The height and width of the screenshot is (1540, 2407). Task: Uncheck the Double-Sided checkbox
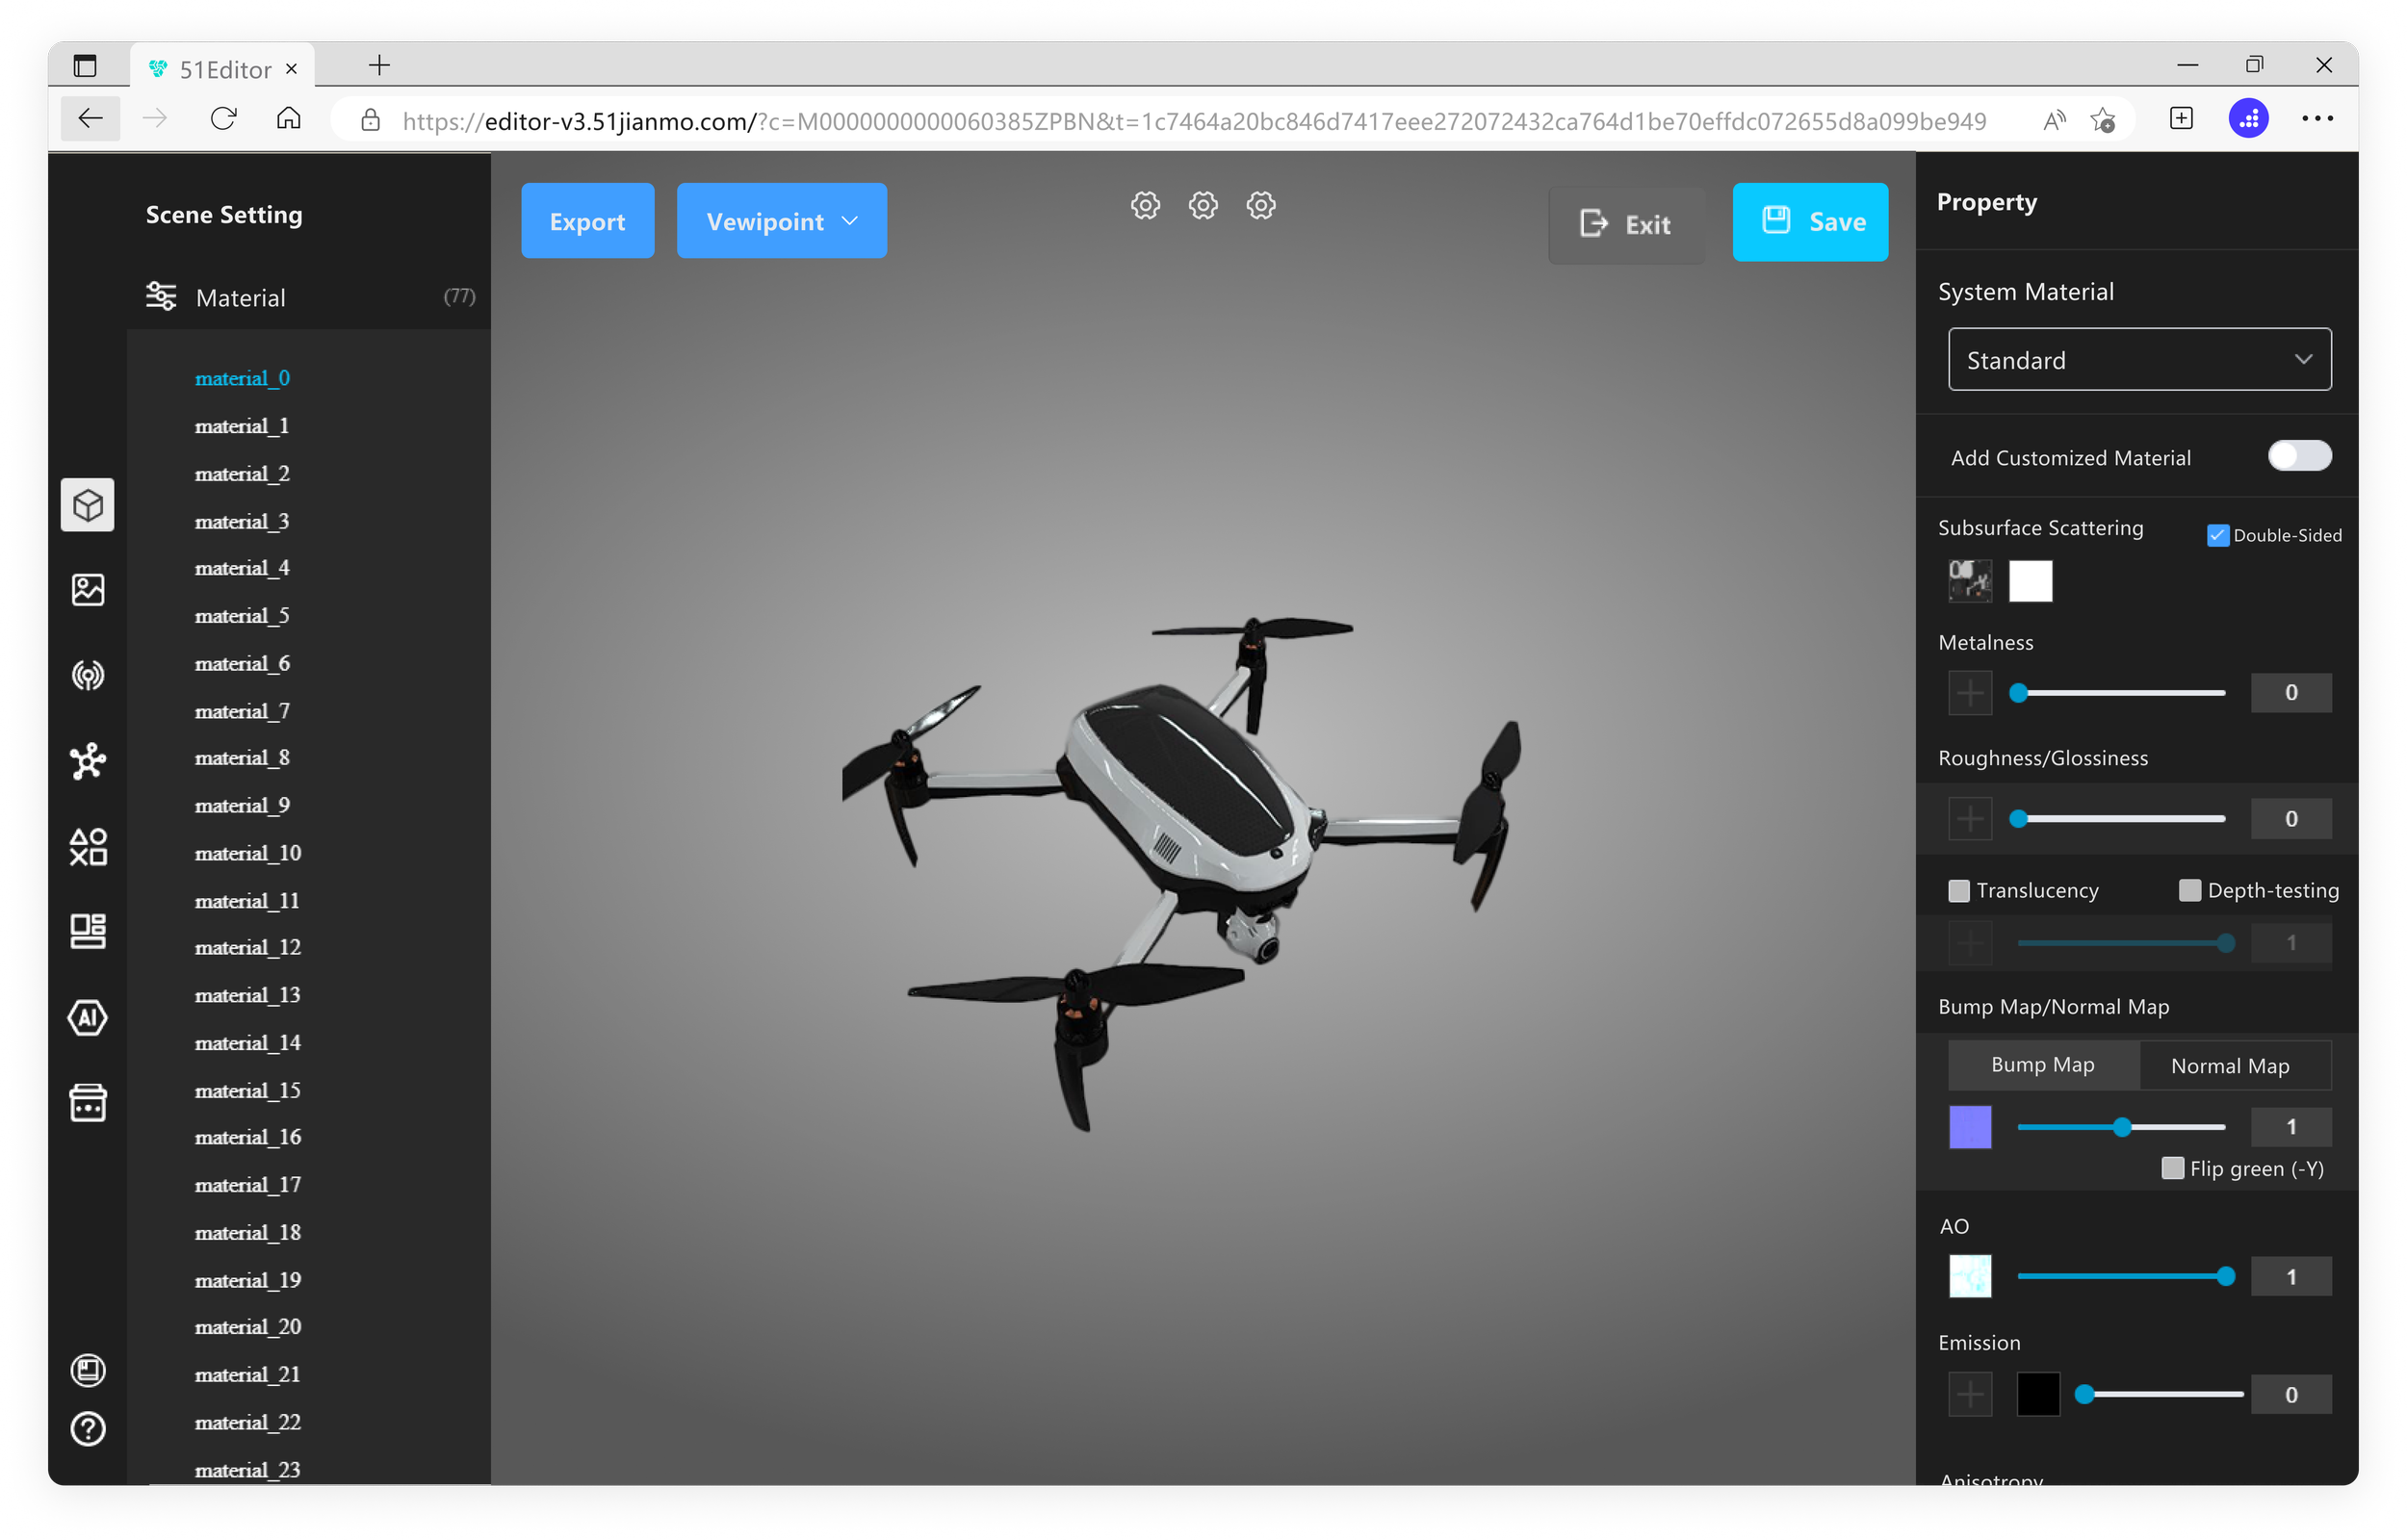tap(2217, 536)
